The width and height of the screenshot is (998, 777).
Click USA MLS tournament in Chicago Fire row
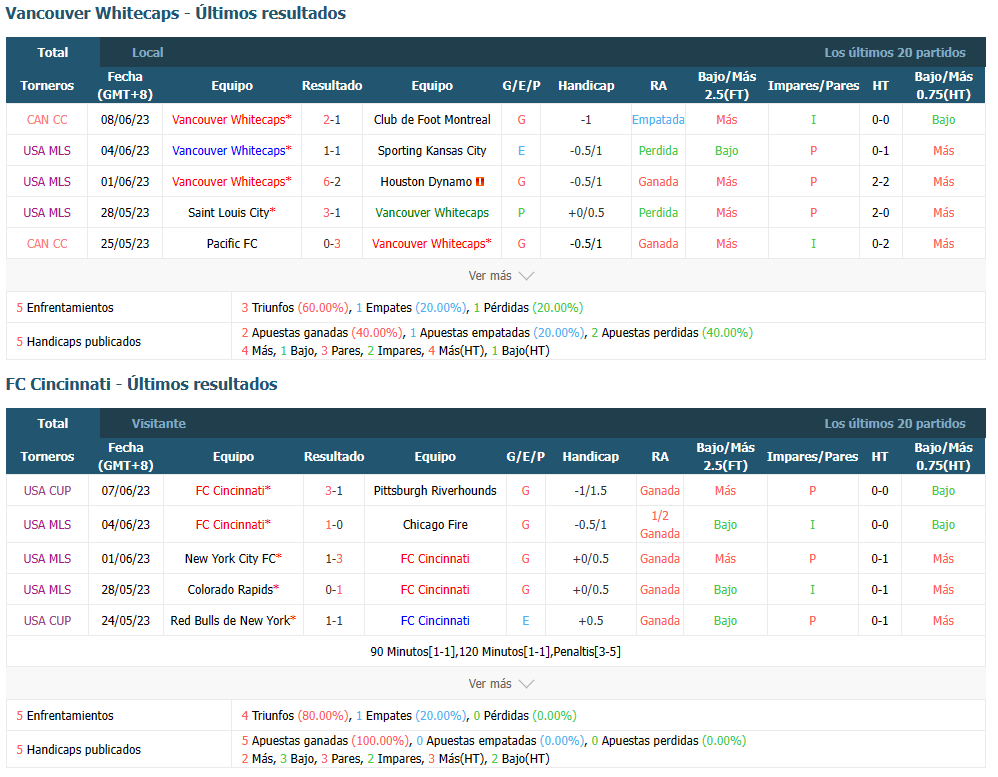47,524
